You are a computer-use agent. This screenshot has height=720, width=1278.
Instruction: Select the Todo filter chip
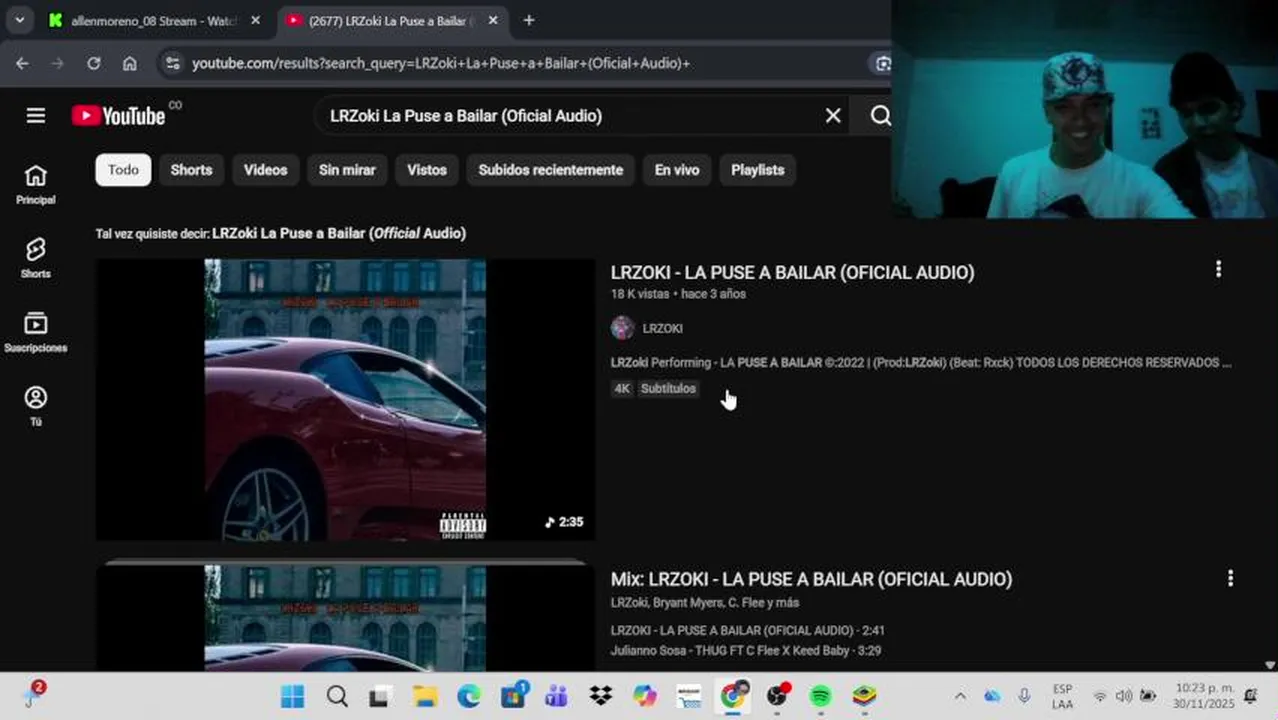click(x=123, y=170)
